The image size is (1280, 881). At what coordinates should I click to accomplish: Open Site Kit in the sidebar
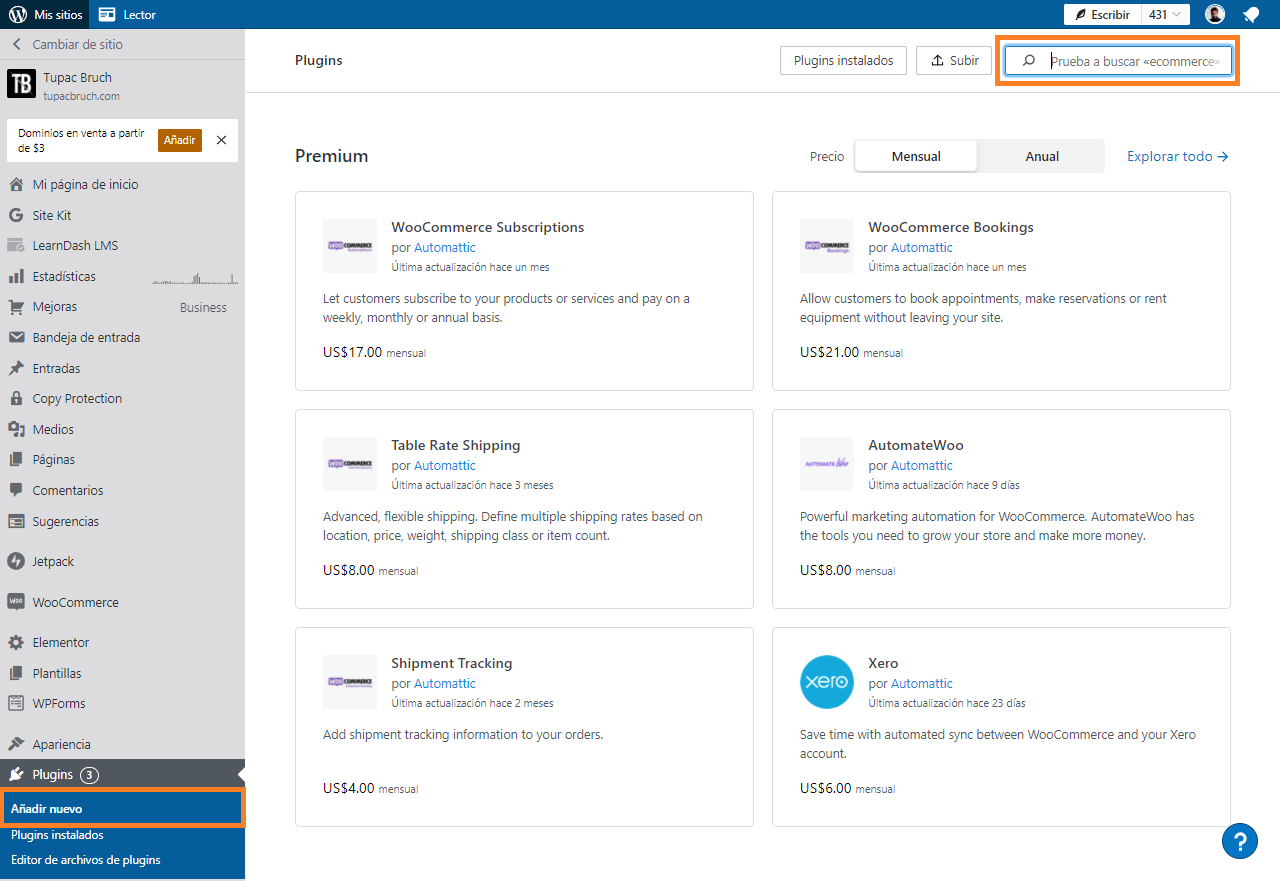(x=51, y=215)
